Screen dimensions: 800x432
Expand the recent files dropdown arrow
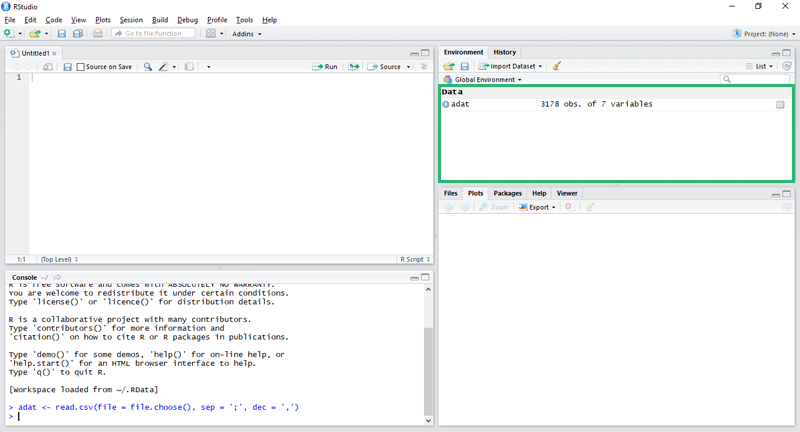[x=46, y=34]
